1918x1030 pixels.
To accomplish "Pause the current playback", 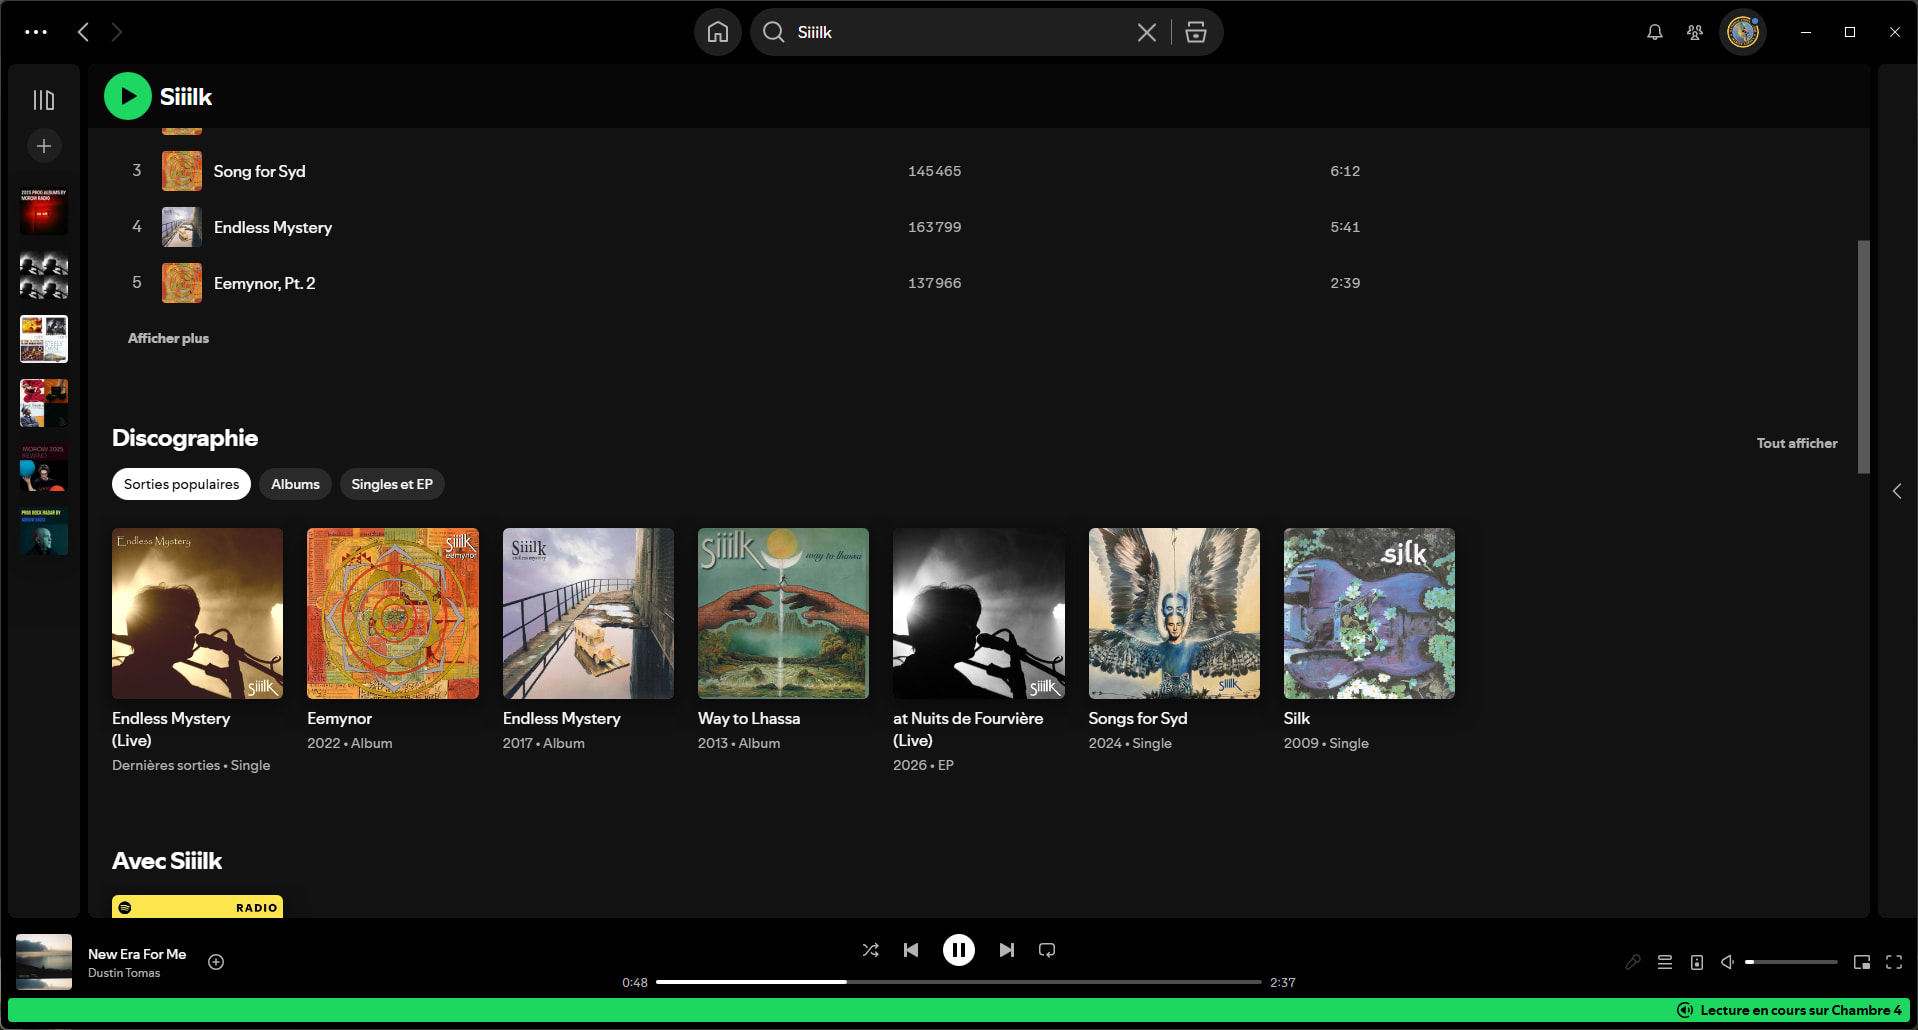I will coord(959,950).
